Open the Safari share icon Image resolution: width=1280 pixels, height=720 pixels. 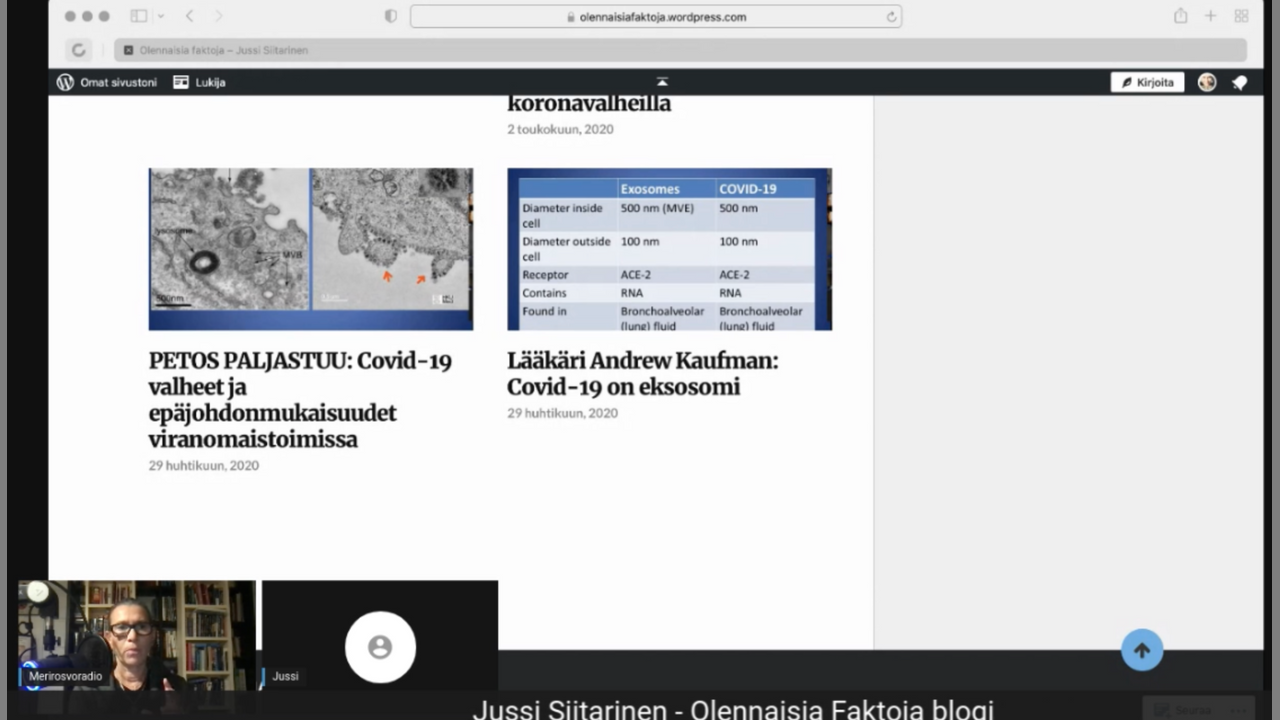[1181, 16]
